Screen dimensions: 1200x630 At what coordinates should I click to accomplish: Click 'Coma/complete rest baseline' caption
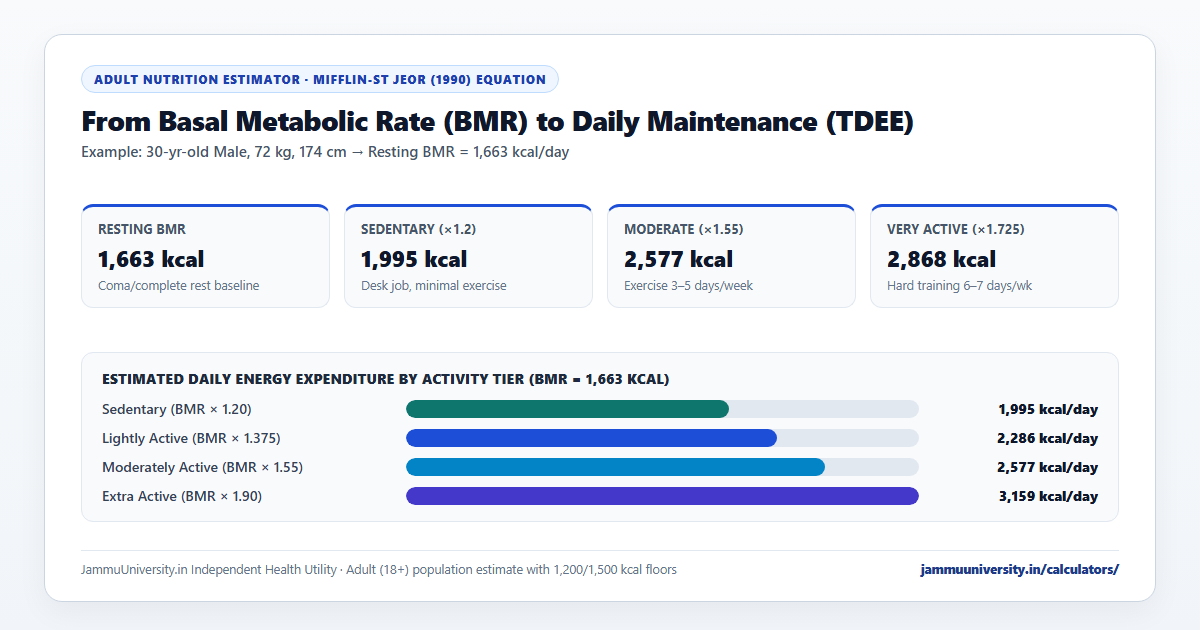pyautogui.click(x=178, y=286)
